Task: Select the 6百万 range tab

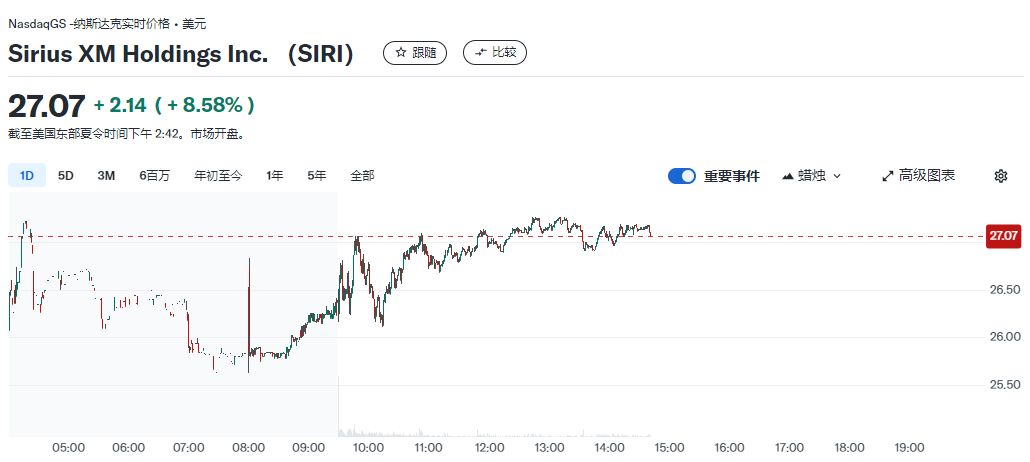Action: 154,175
